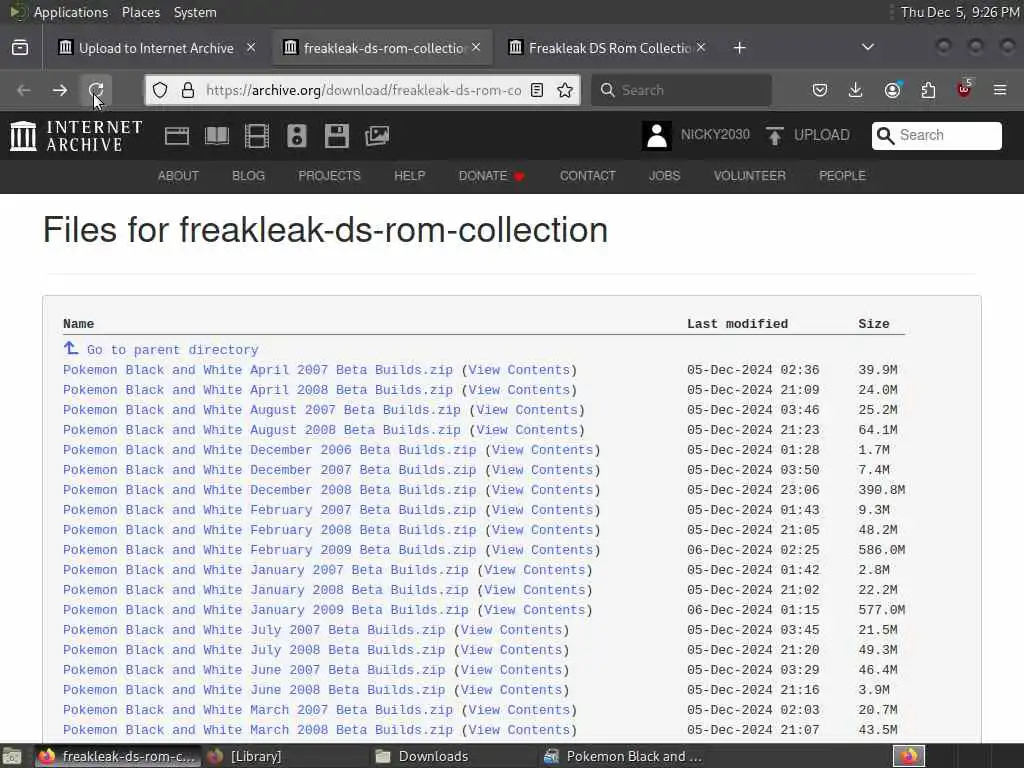Click the browser forward arrow

(60, 90)
